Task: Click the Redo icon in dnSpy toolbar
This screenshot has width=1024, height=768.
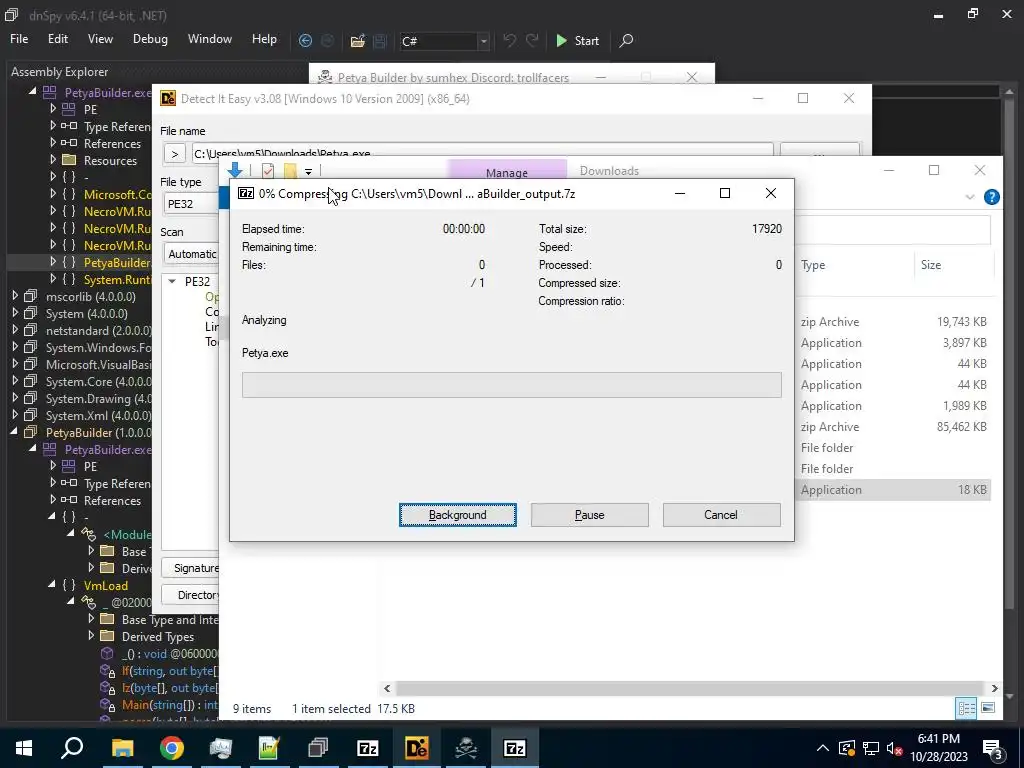Action: [x=532, y=40]
